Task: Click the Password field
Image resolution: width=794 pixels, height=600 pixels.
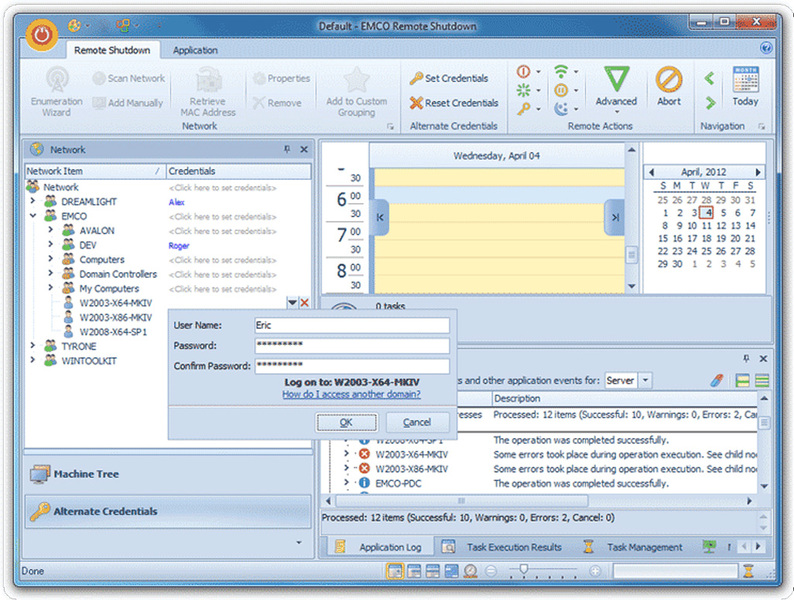Action: [352, 345]
